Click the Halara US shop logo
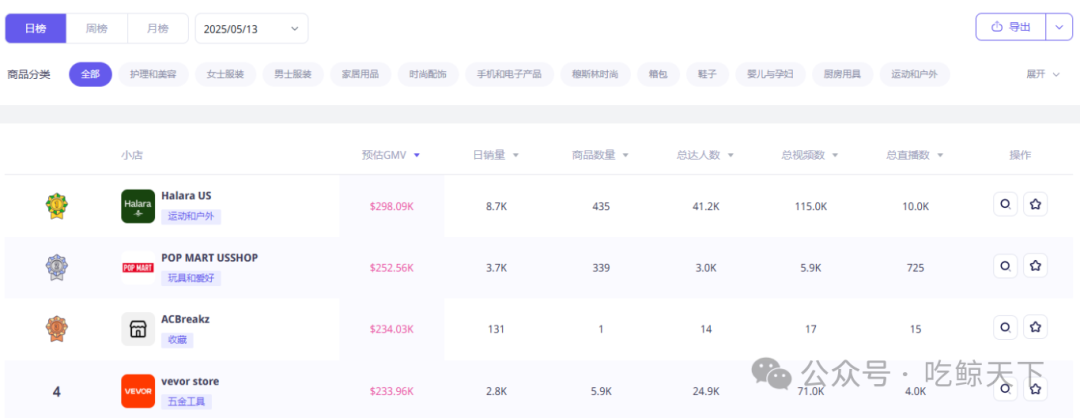Image resolution: width=1080 pixels, height=418 pixels. point(138,206)
